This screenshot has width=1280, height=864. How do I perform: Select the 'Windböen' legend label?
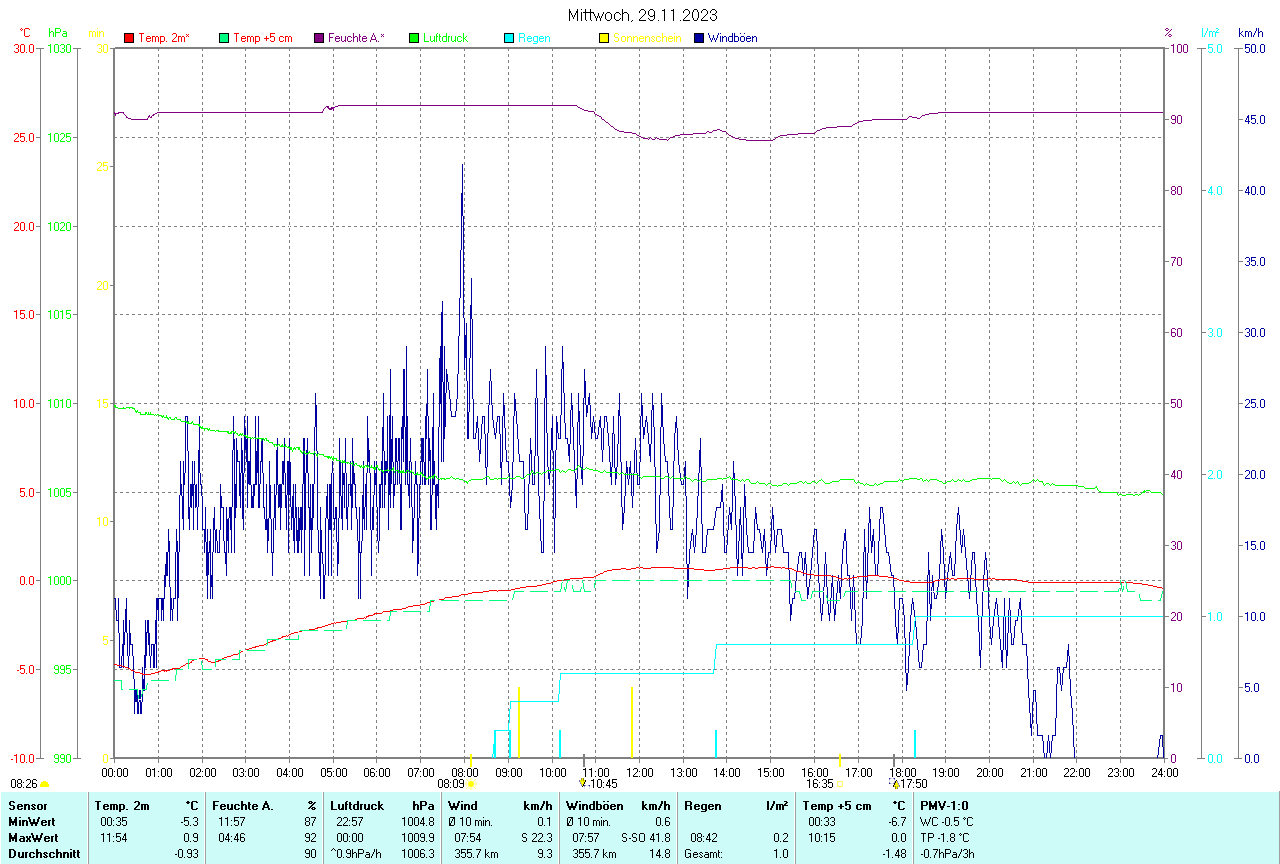pos(733,38)
